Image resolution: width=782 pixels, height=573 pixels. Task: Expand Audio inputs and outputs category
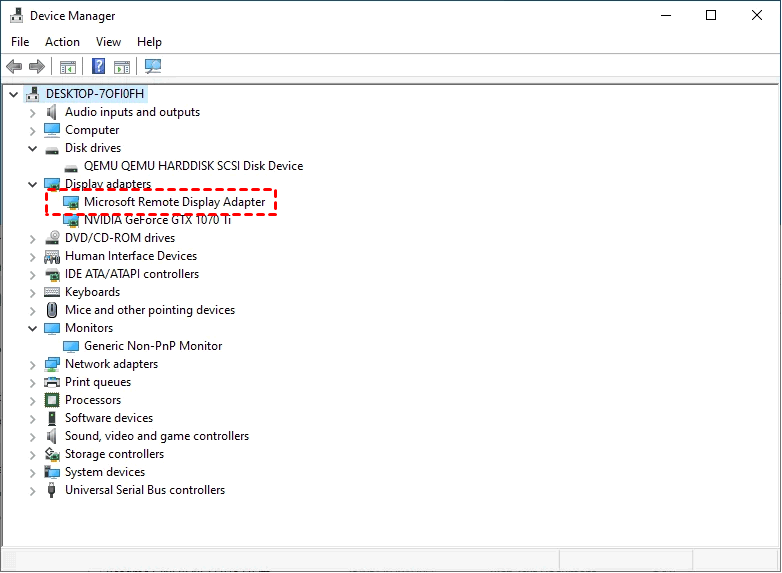pyautogui.click(x=32, y=113)
